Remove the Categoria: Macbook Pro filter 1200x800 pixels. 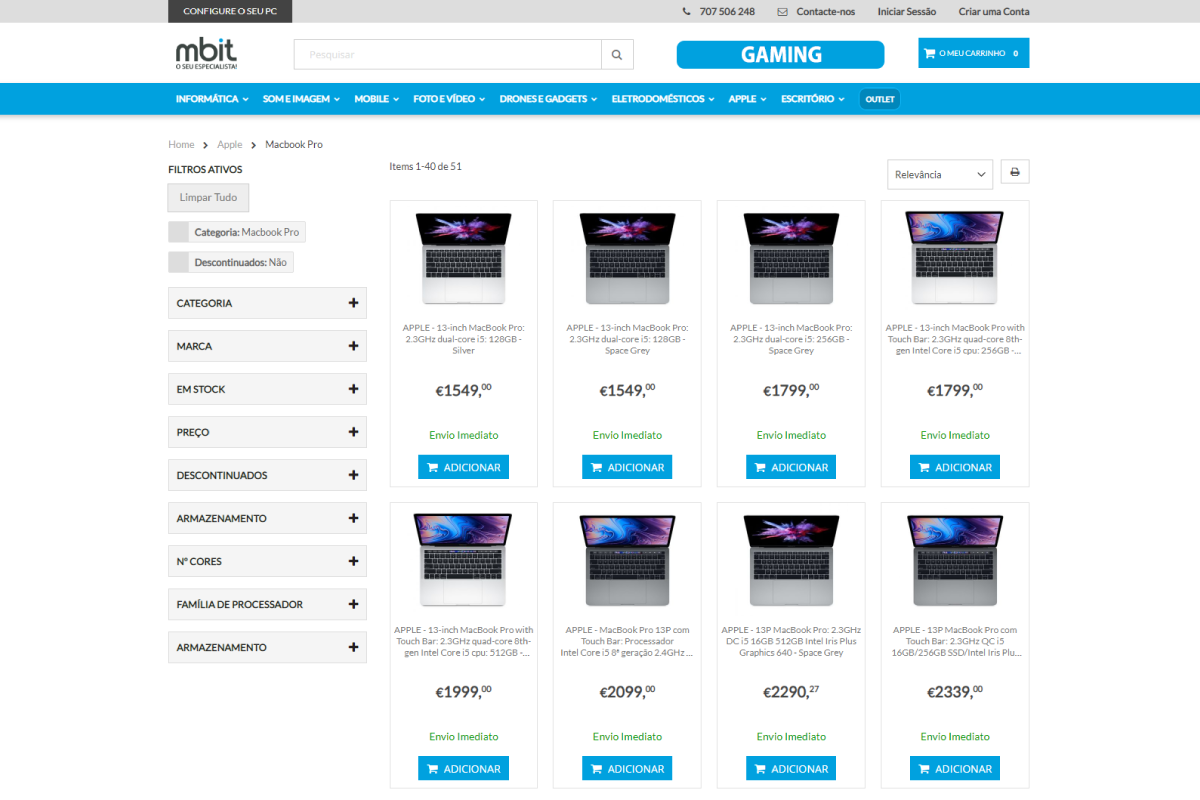pos(179,232)
